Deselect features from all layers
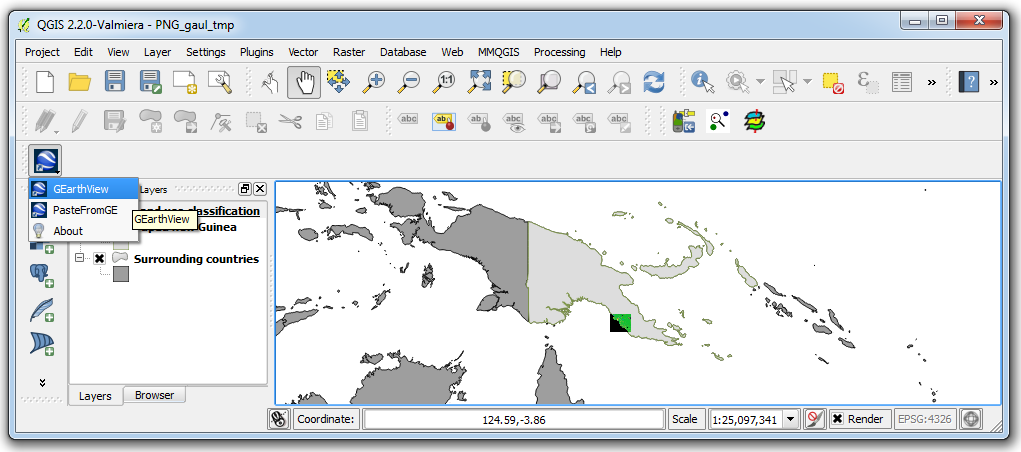 (832, 82)
